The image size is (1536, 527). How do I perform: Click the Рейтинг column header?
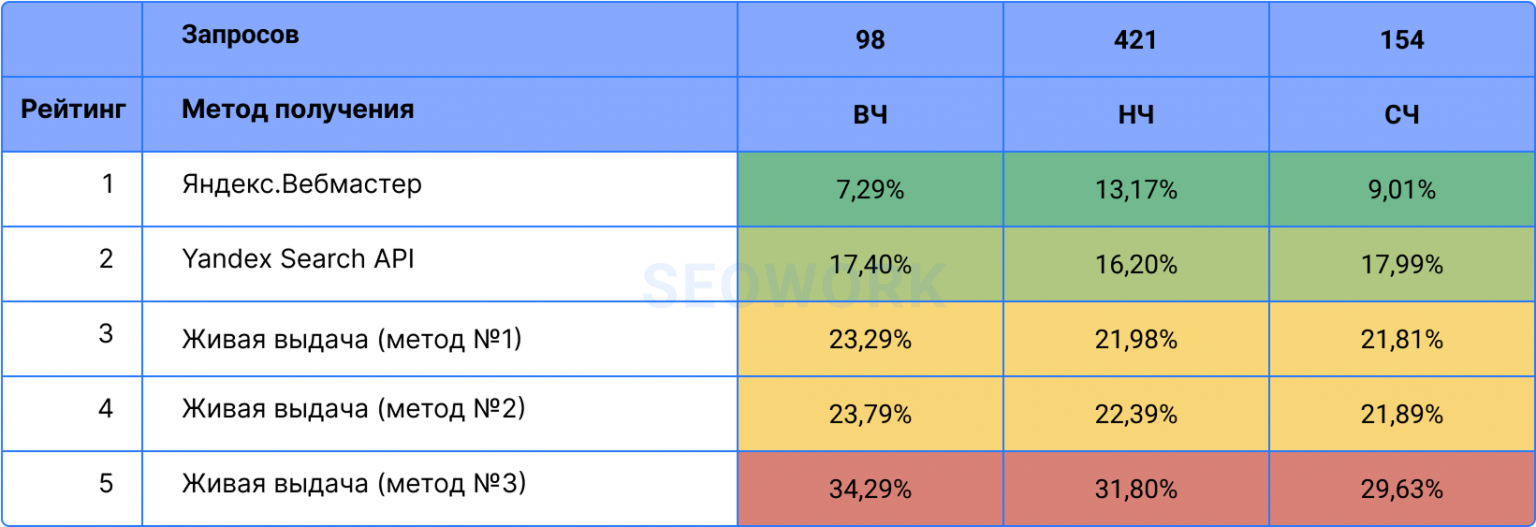(73, 109)
